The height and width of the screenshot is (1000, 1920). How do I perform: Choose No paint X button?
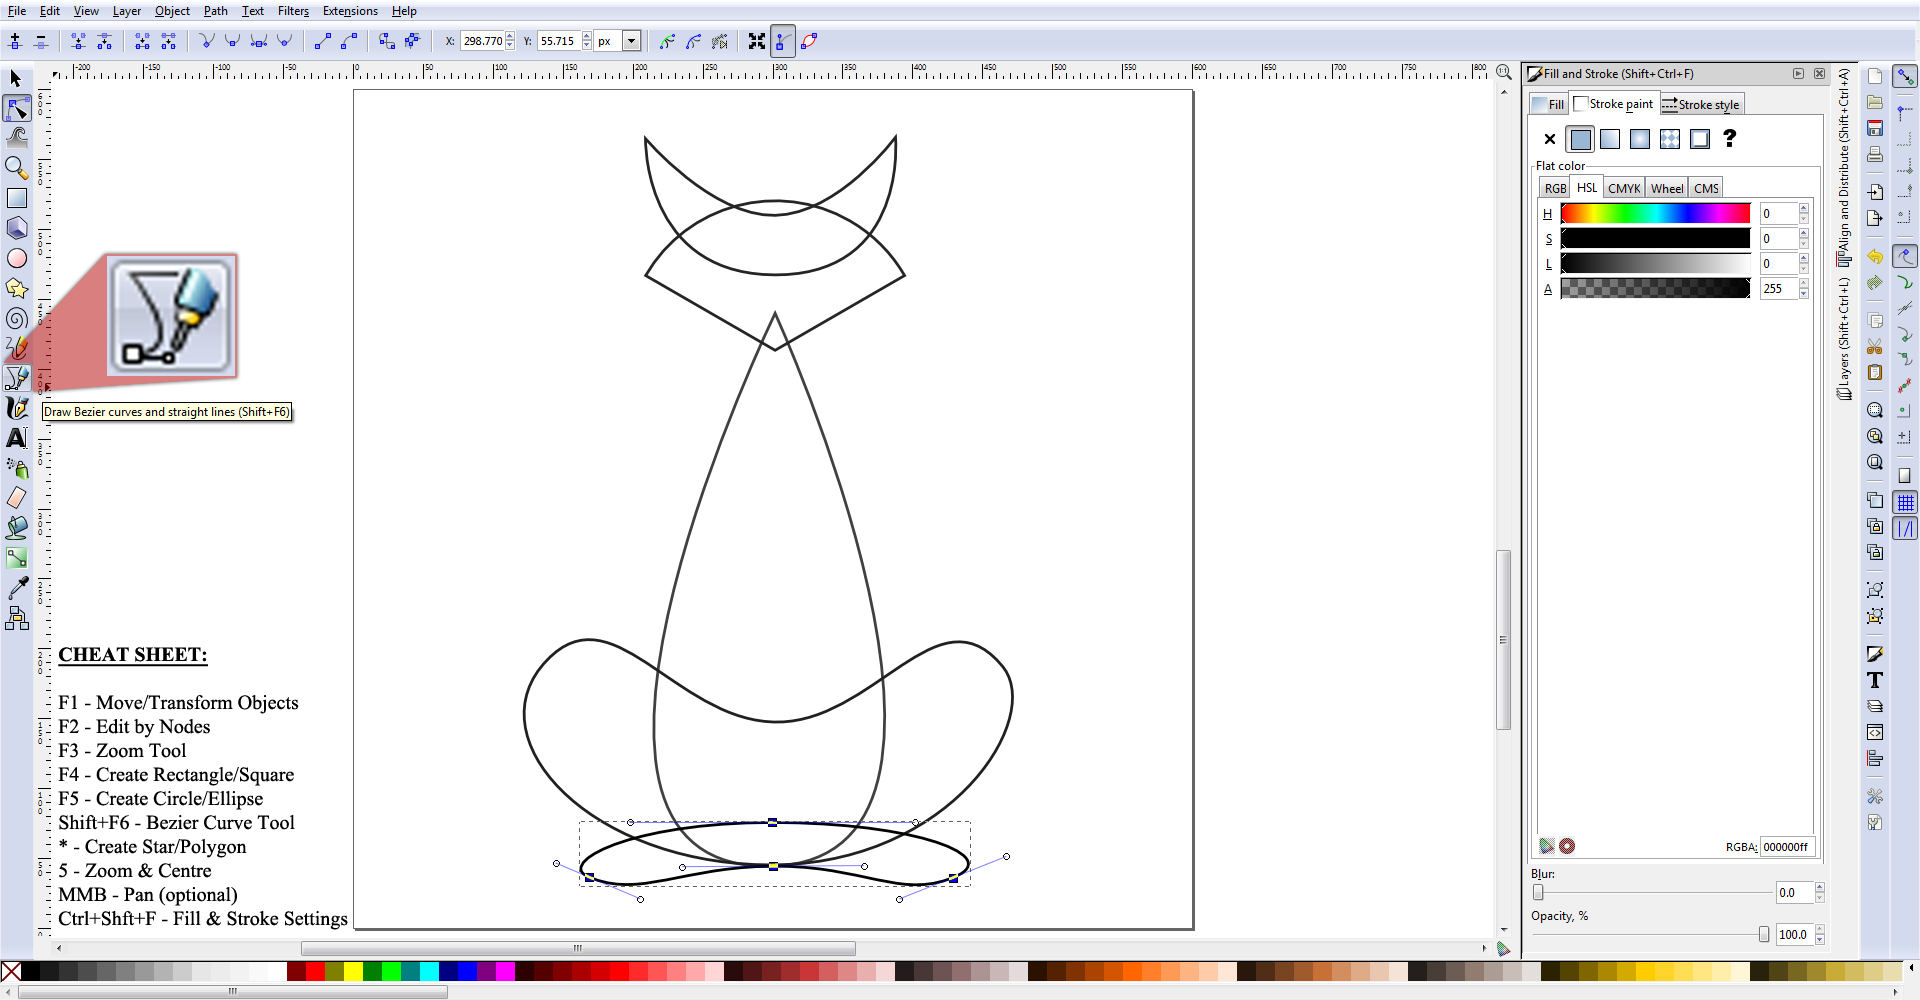point(1550,139)
